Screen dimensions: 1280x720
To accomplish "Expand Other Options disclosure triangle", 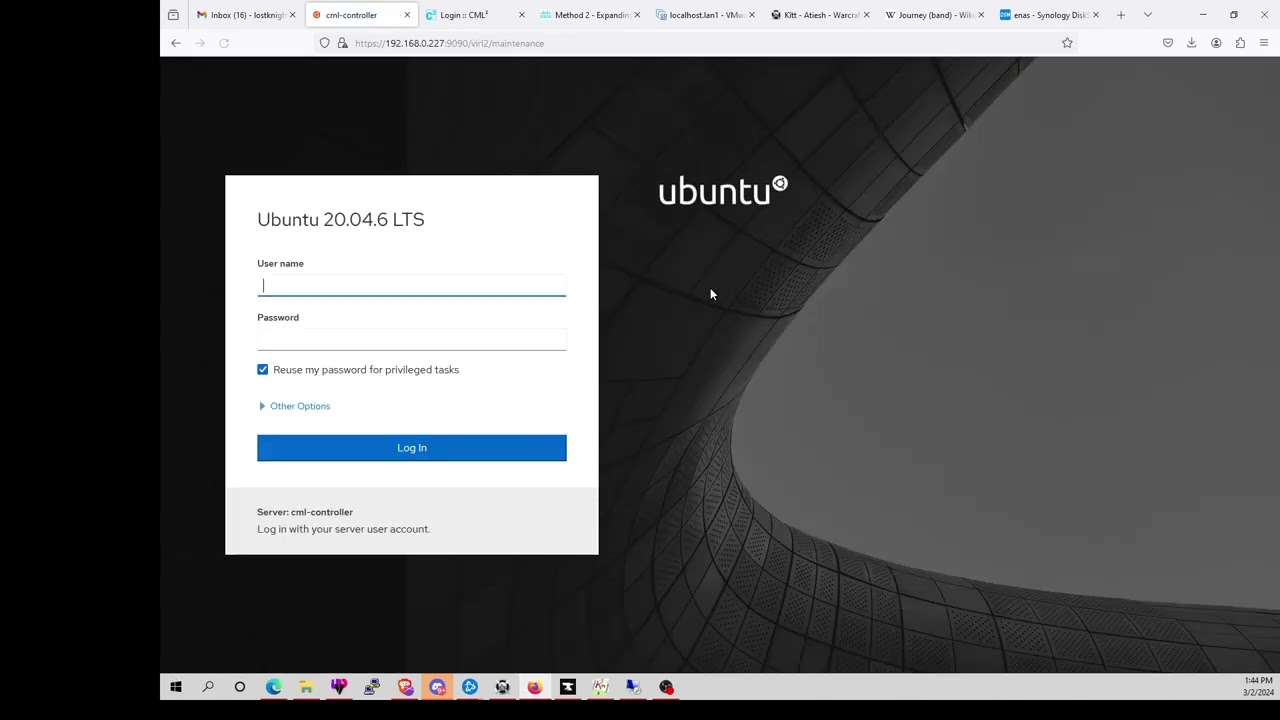I will click(262, 406).
